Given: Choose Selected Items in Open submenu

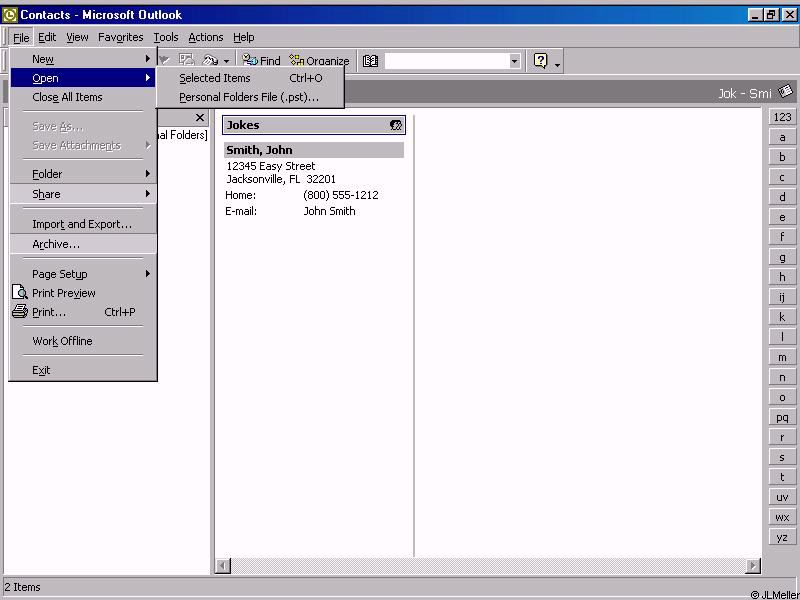Looking at the screenshot, I should click(250, 78).
